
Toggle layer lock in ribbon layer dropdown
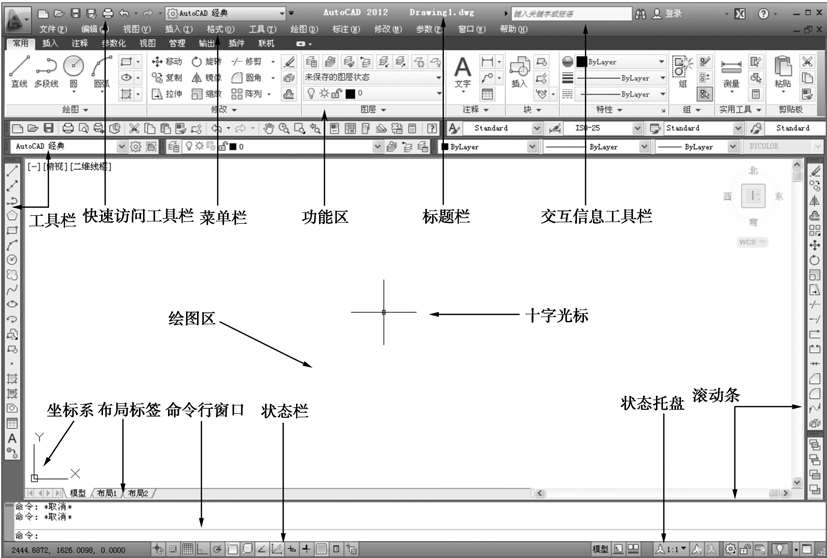click(336, 94)
